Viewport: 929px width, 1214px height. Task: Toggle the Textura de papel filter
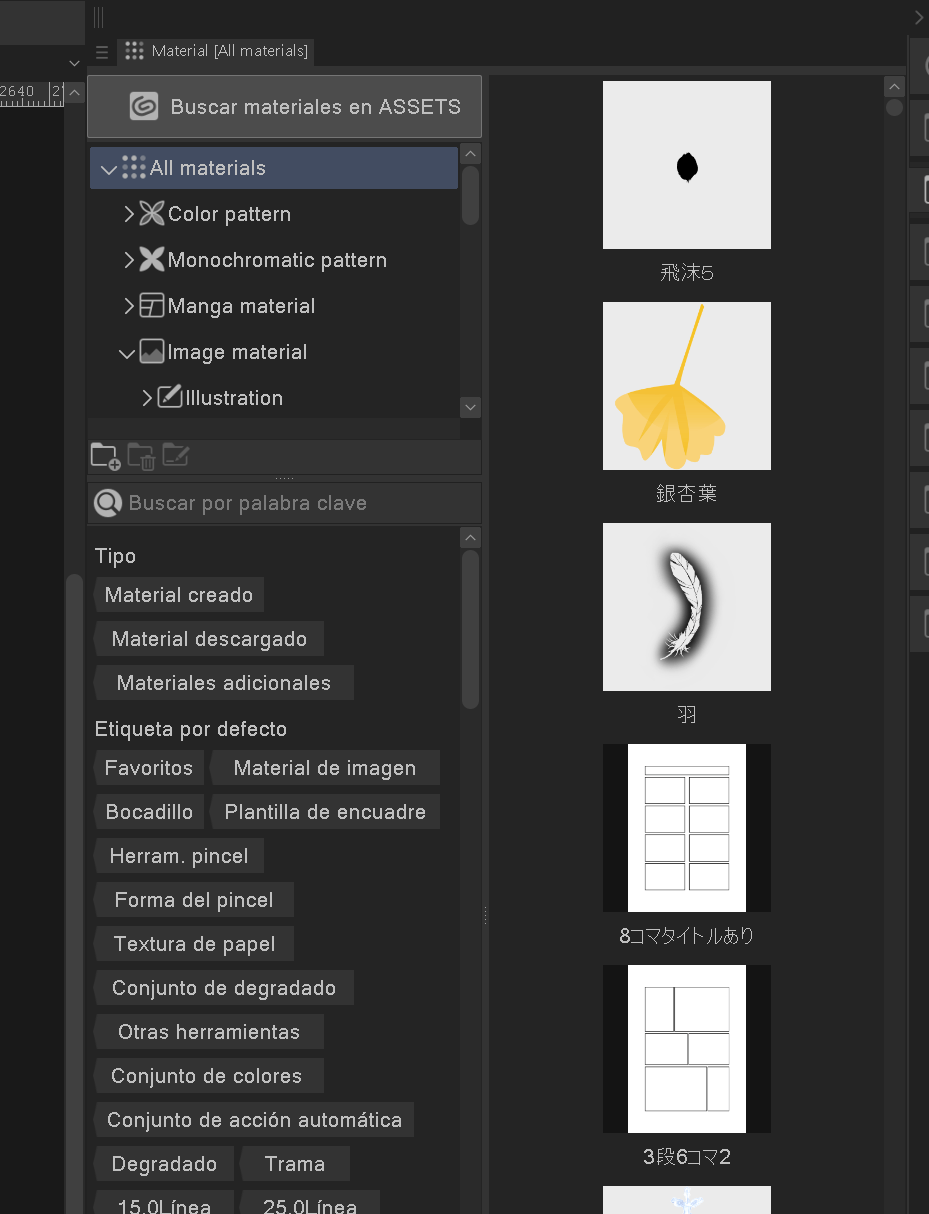tap(194, 943)
